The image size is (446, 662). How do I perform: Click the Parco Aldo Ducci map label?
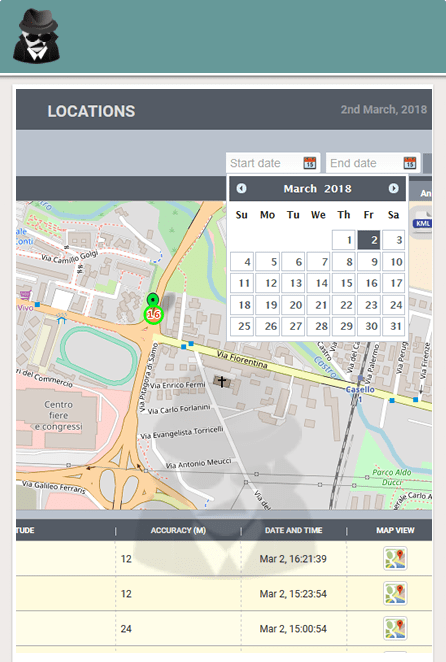coord(392,477)
